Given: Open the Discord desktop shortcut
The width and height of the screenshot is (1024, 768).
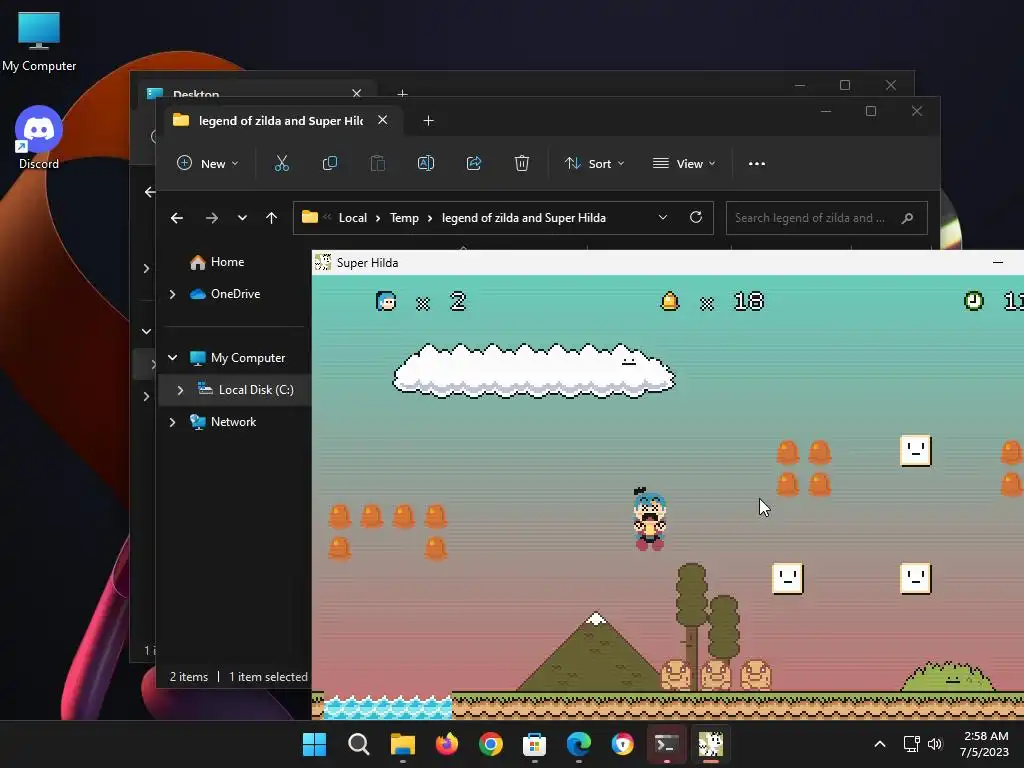Looking at the screenshot, I should click(x=39, y=138).
